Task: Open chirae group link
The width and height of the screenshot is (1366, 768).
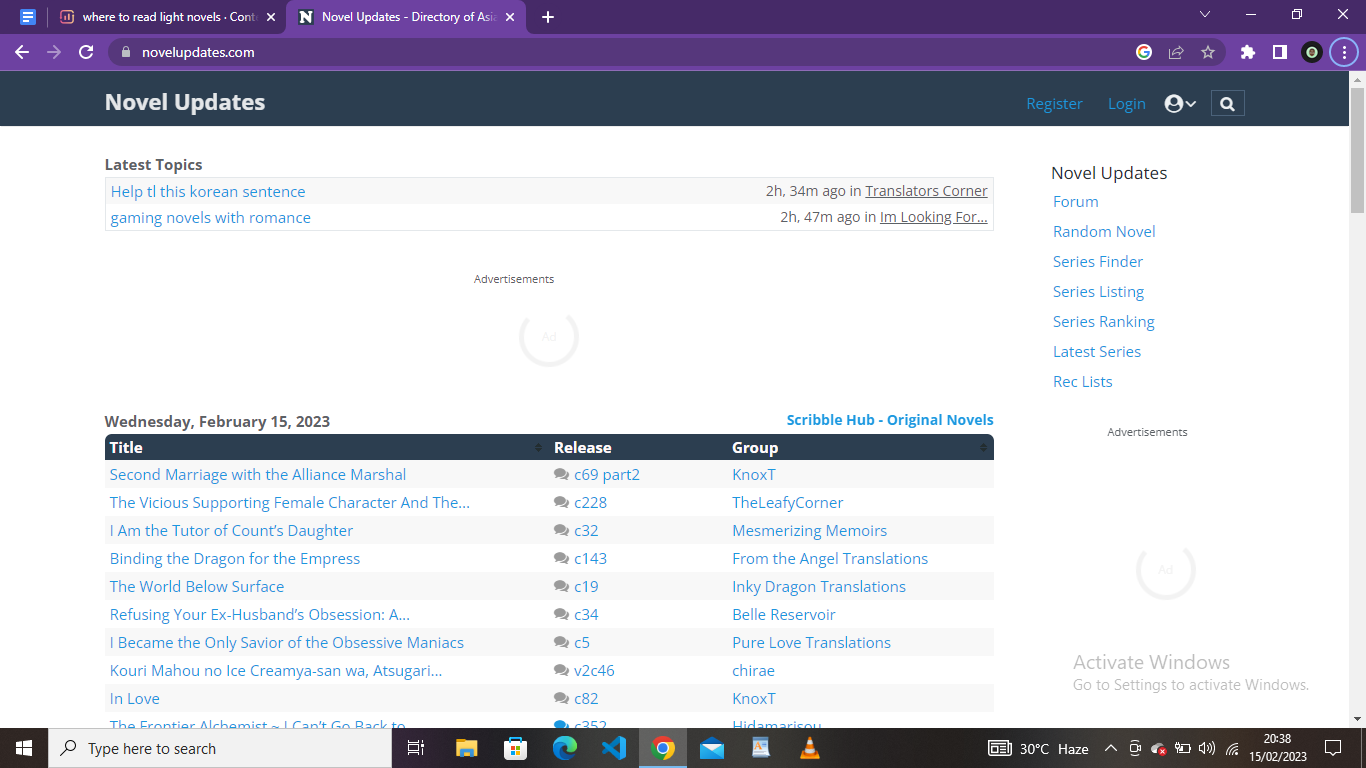Action: pyautogui.click(x=753, y=670)
